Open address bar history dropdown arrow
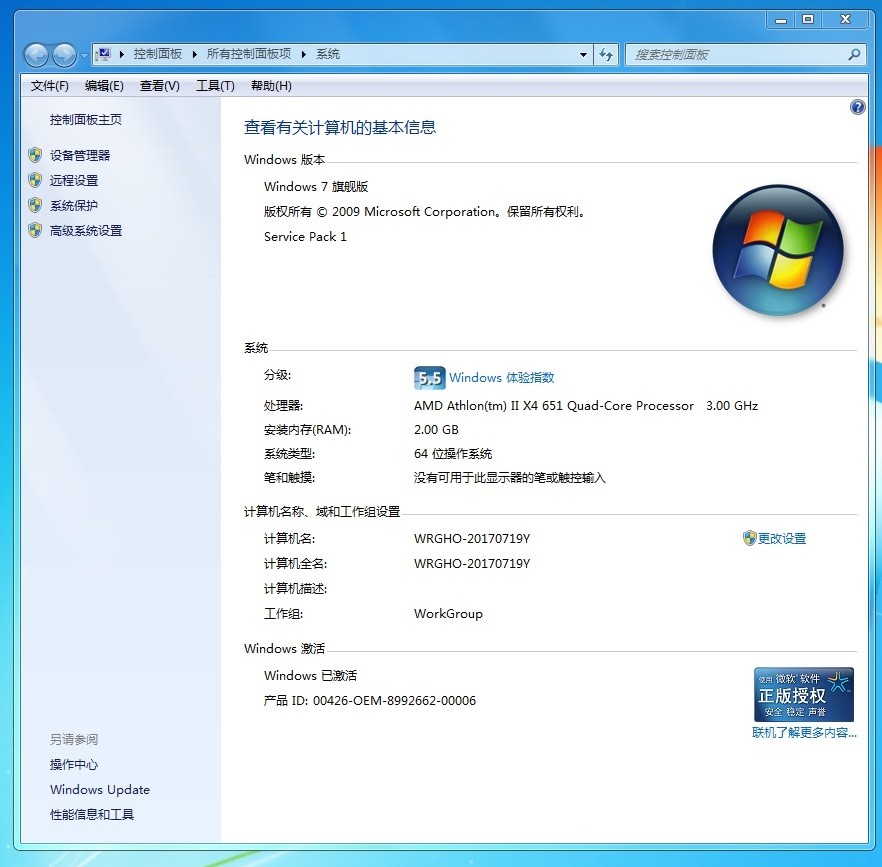Image resolution: width=882 pixels, height=867 pixels. coord(583,55)
